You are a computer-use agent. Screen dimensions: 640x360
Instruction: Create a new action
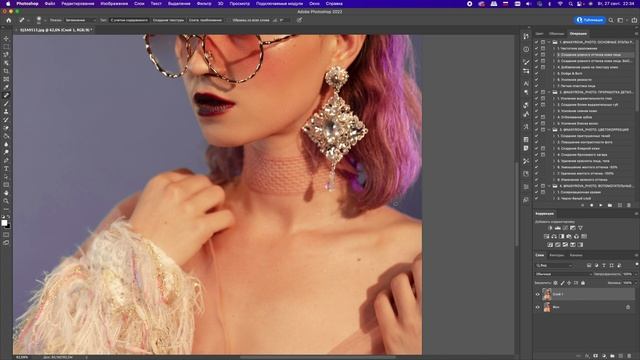(620, 205)
